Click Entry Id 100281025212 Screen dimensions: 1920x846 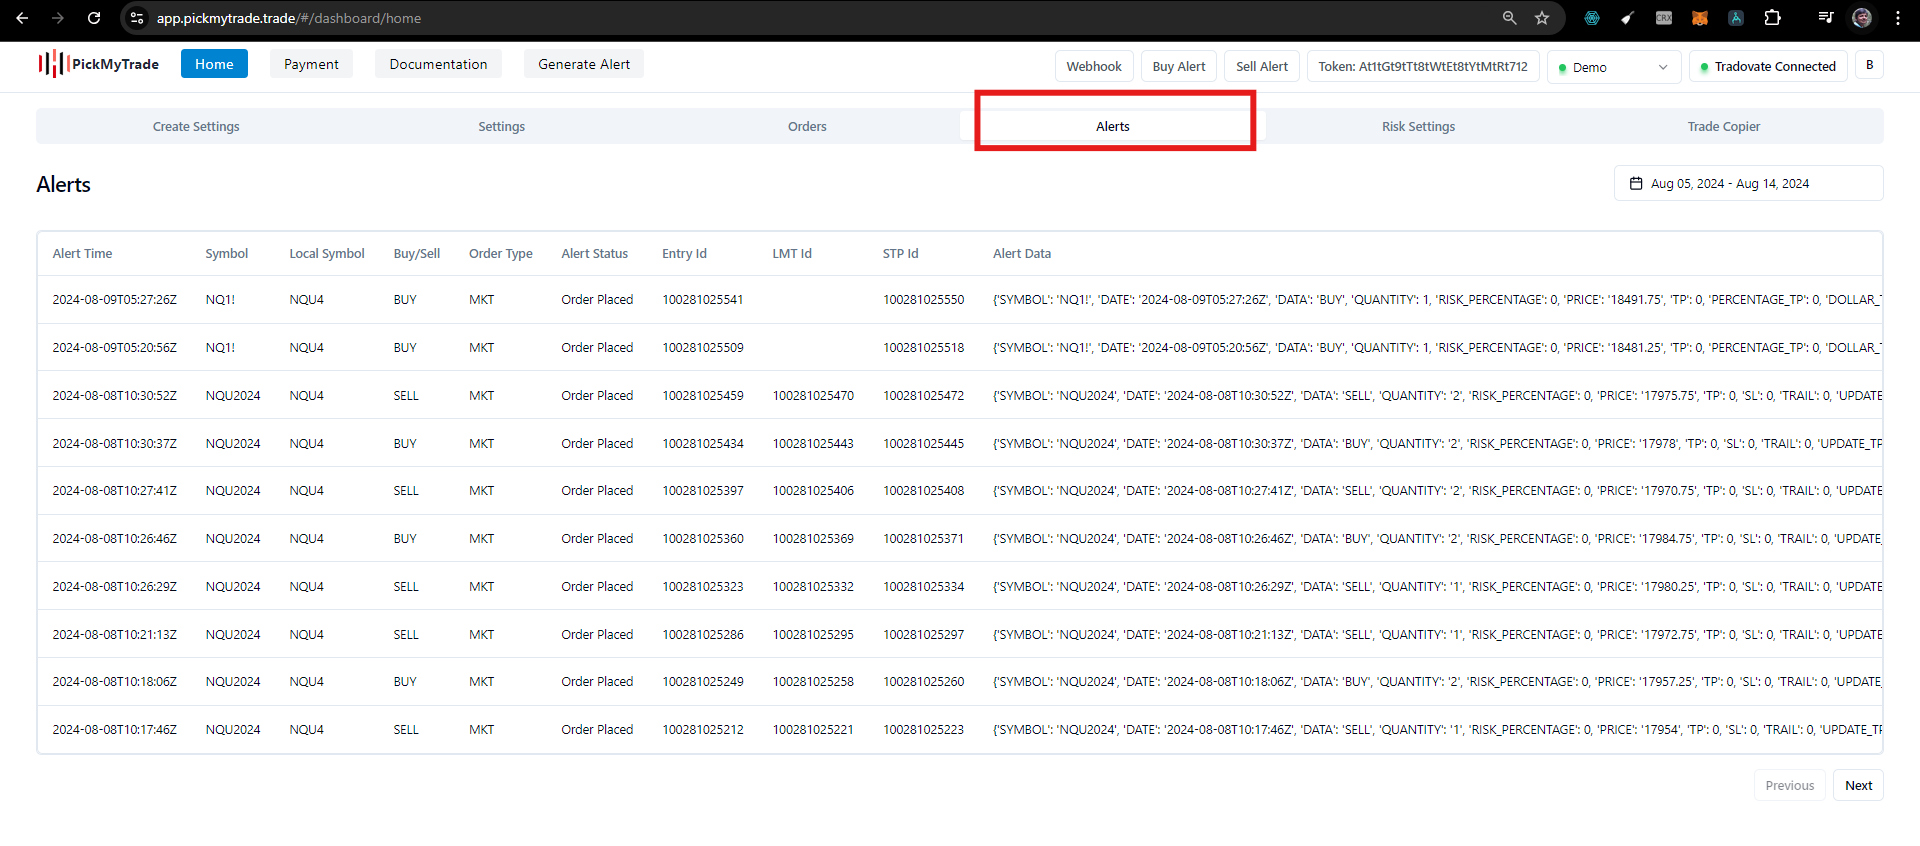click(703, 729)
